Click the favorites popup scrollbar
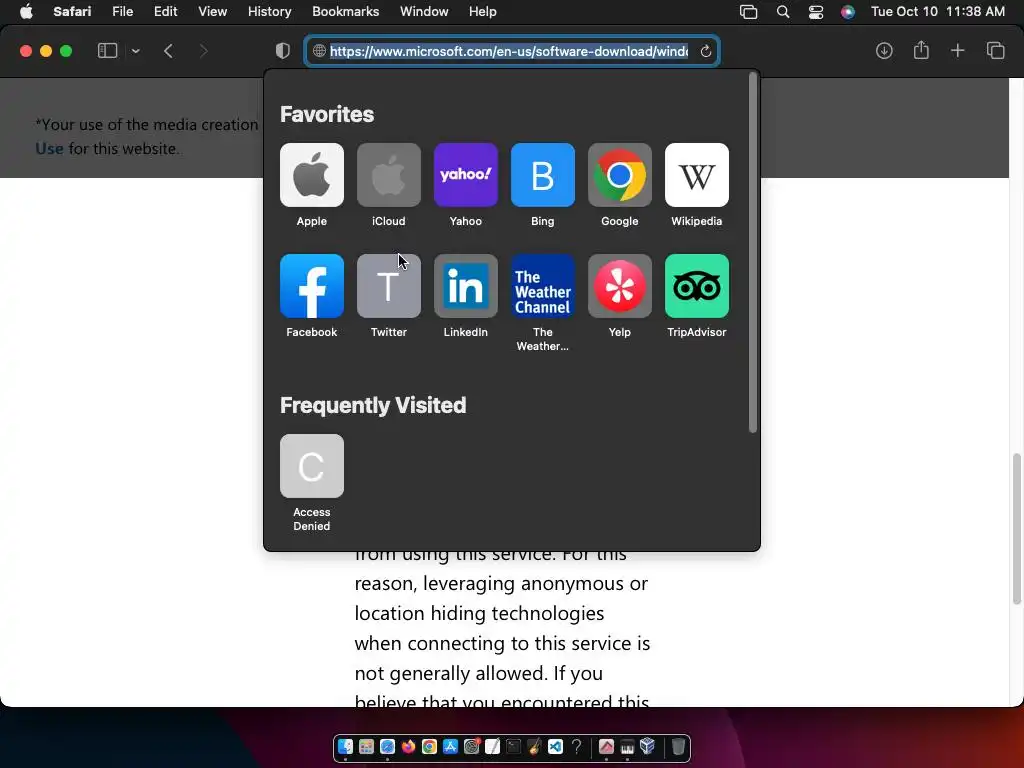1024x768 pixels. [x=753, y=252]
